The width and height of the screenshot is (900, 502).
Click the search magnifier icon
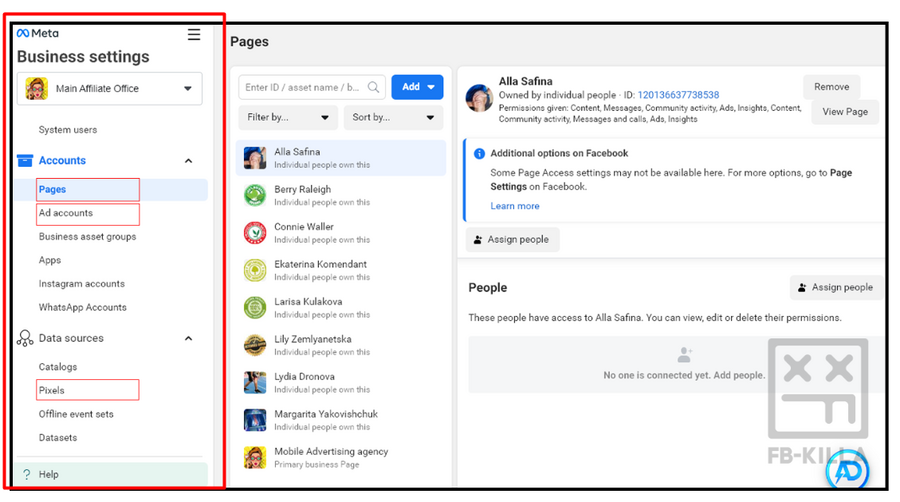(x=374, y=88)
